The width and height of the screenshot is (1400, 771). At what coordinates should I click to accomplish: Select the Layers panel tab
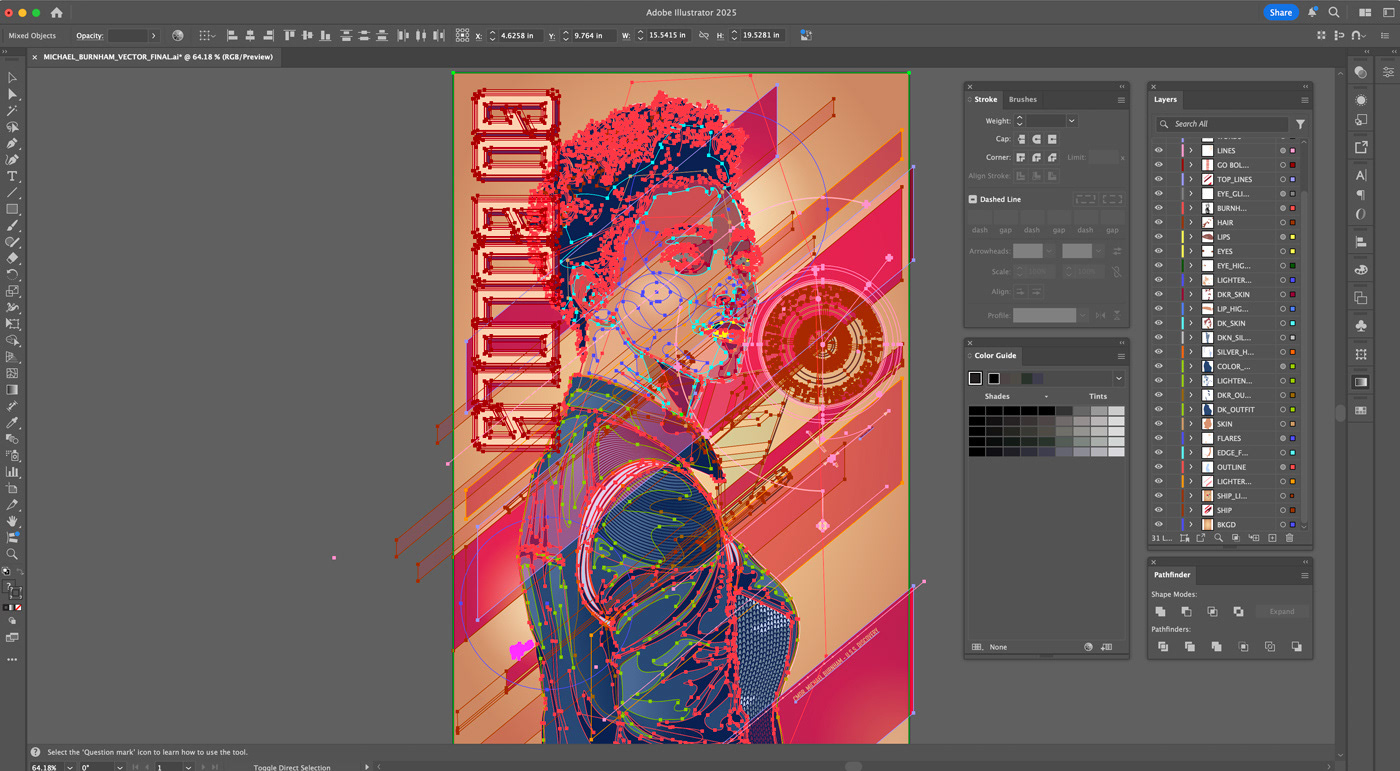[x=1165, y=99]
